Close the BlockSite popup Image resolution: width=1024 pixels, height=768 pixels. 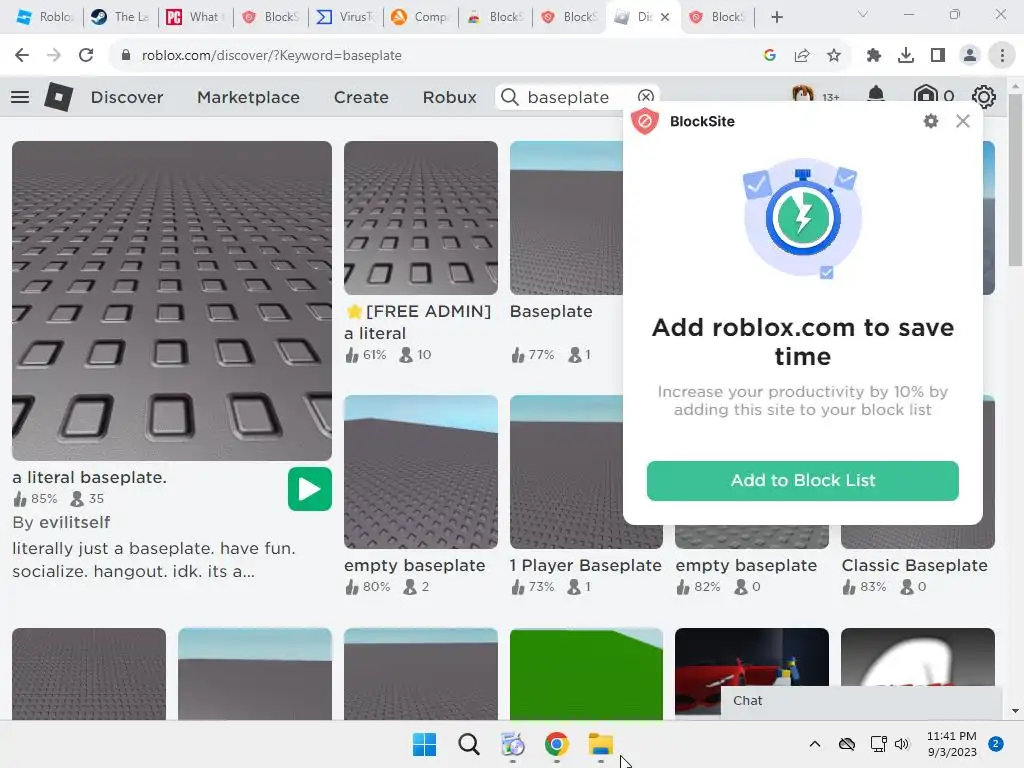click(963, 121)
